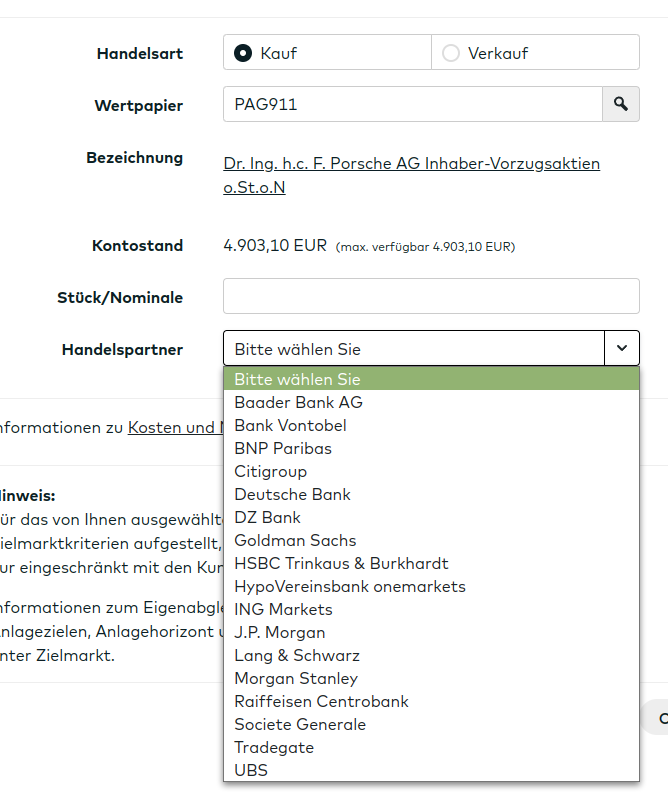The width and height of the screenshot is (668, 797).
Task: Pick Tradegate option
Action: coord(431,747)
